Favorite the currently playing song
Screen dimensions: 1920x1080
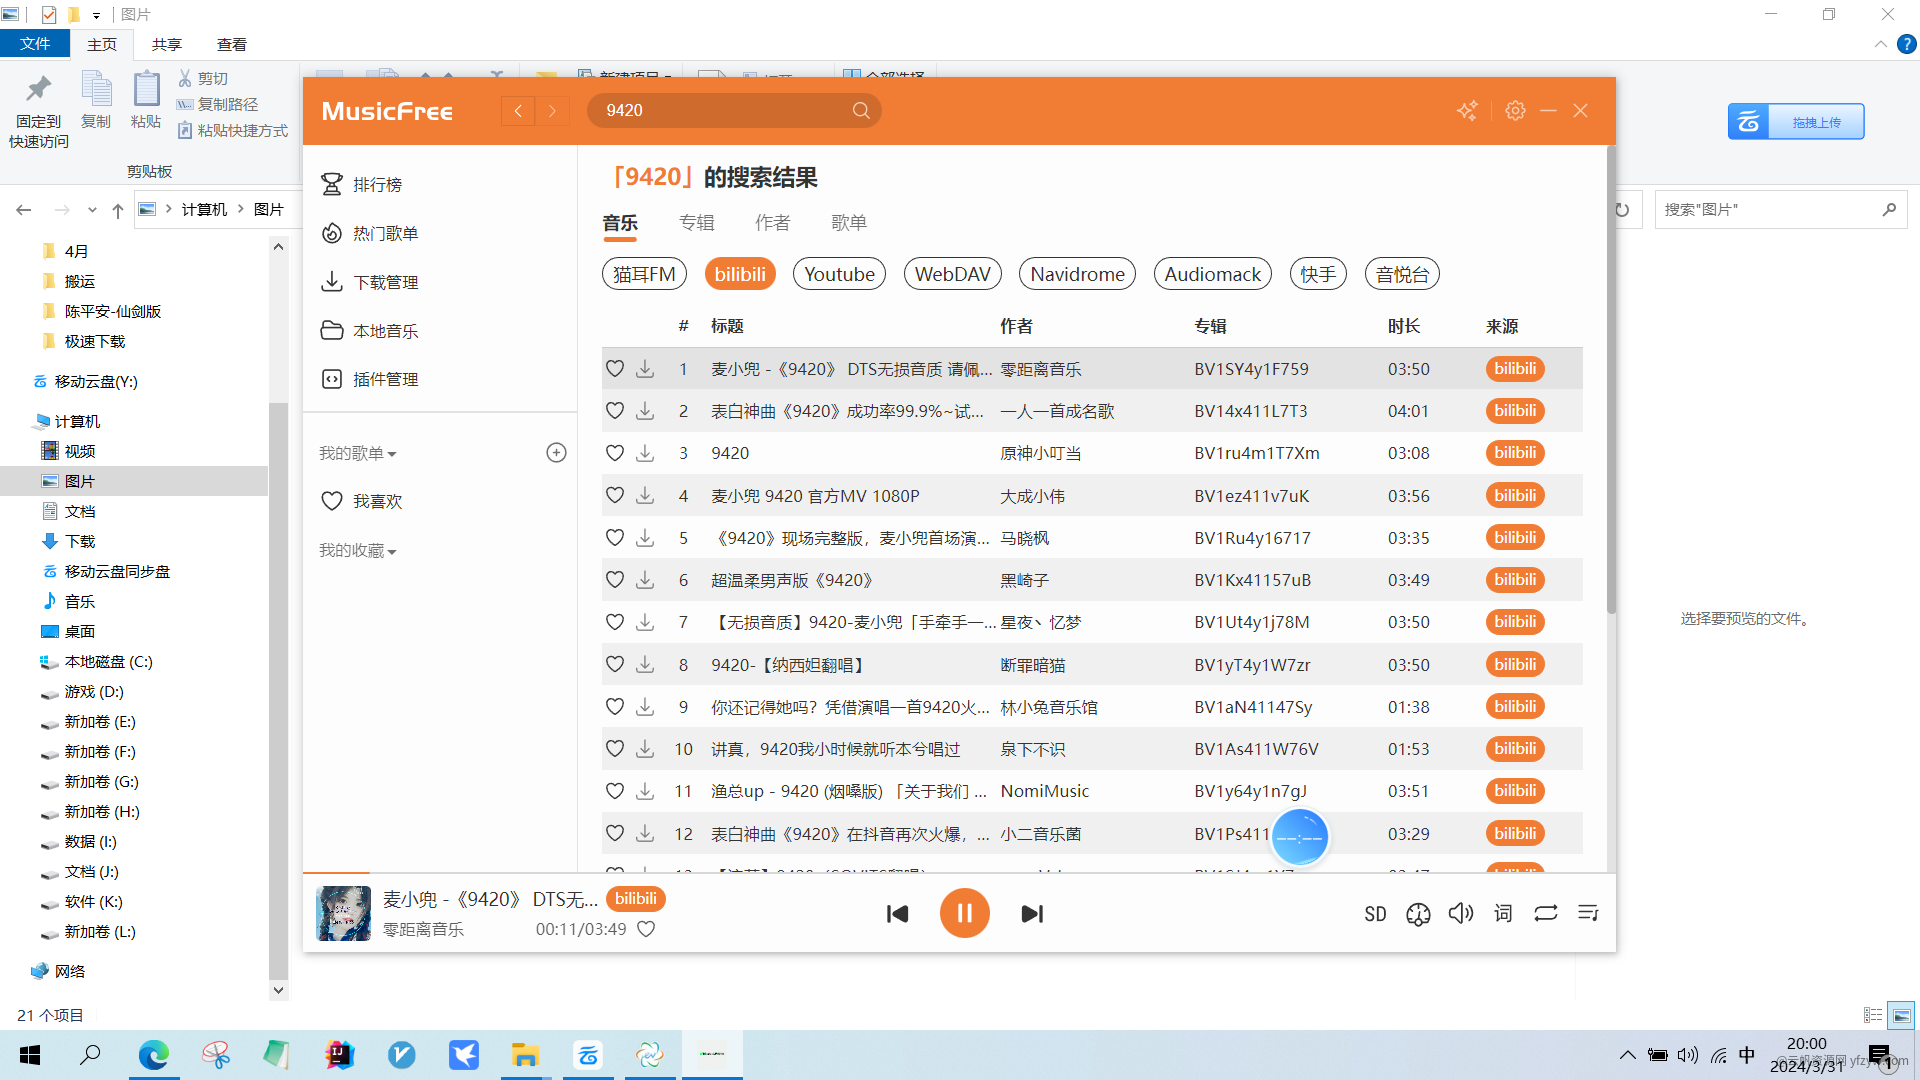click(x=646, y=929)
